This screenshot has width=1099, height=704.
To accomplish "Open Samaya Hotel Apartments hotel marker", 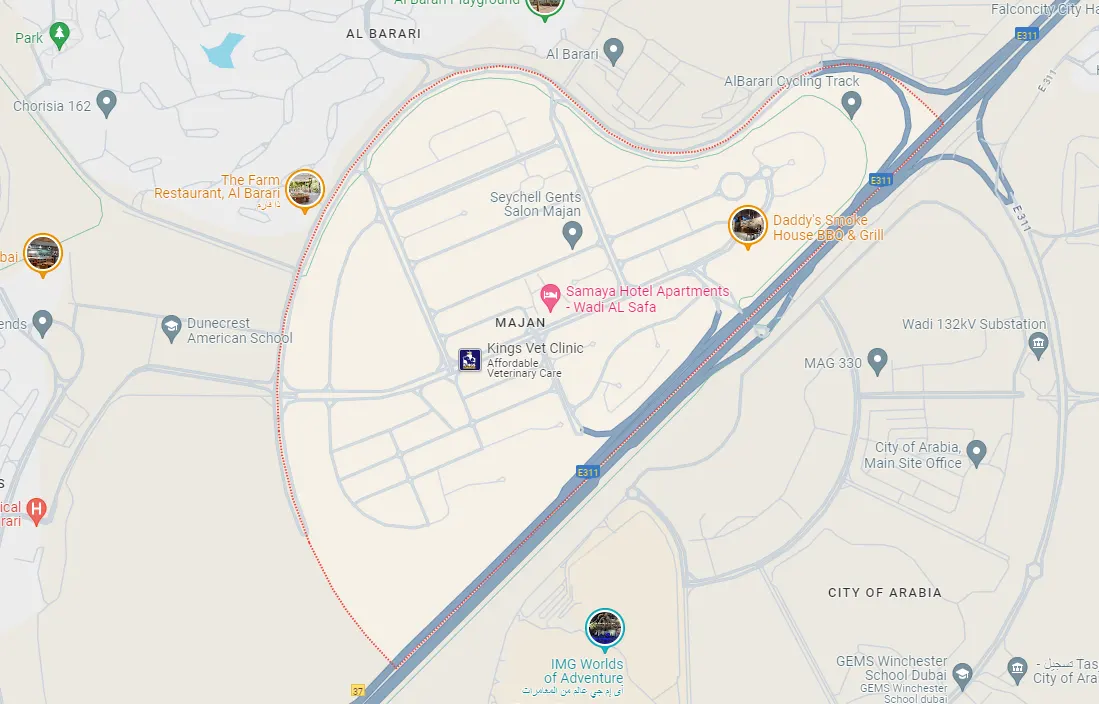I will [550, 297].
